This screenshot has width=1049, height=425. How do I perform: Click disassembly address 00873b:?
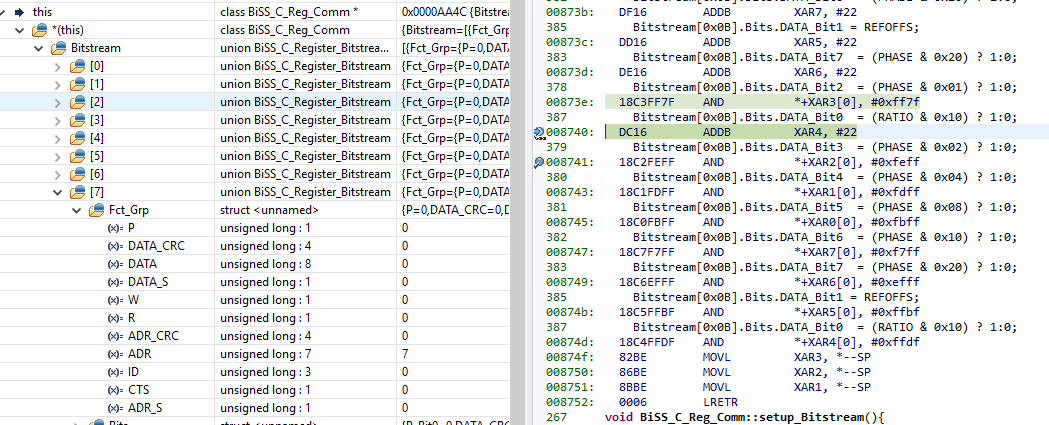click(x=569, y=13)
